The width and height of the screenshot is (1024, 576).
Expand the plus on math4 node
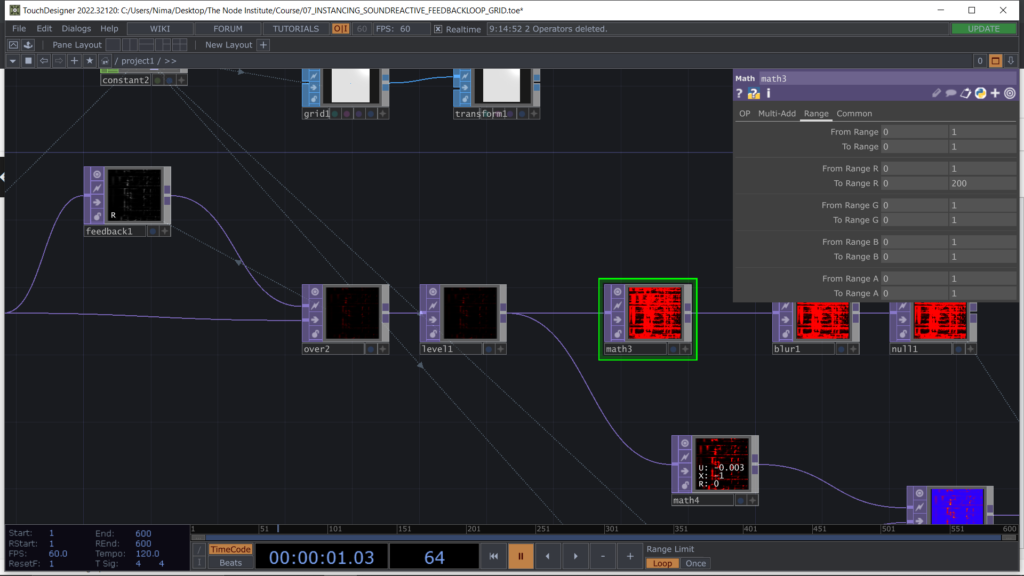pyautogui.click(x=752, y=500)
